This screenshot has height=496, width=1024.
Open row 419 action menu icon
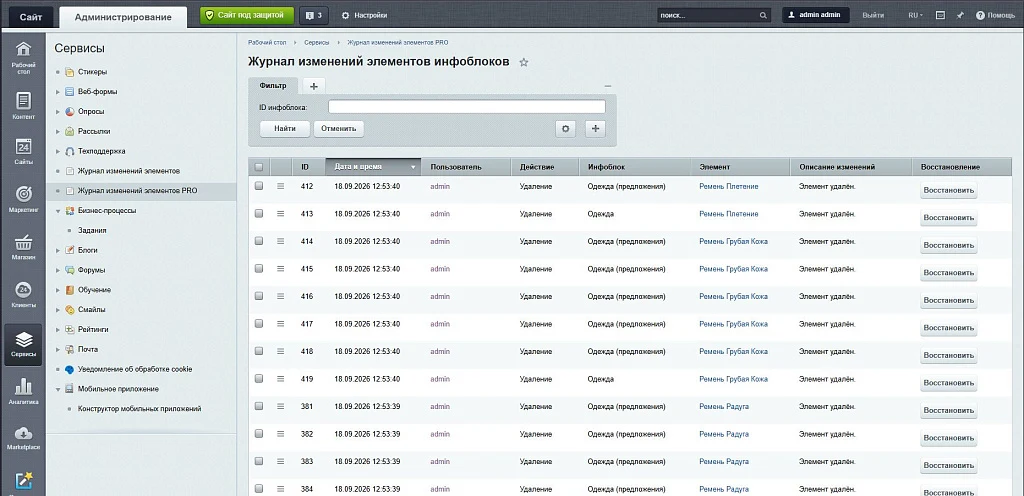click(x=281, y=379)
